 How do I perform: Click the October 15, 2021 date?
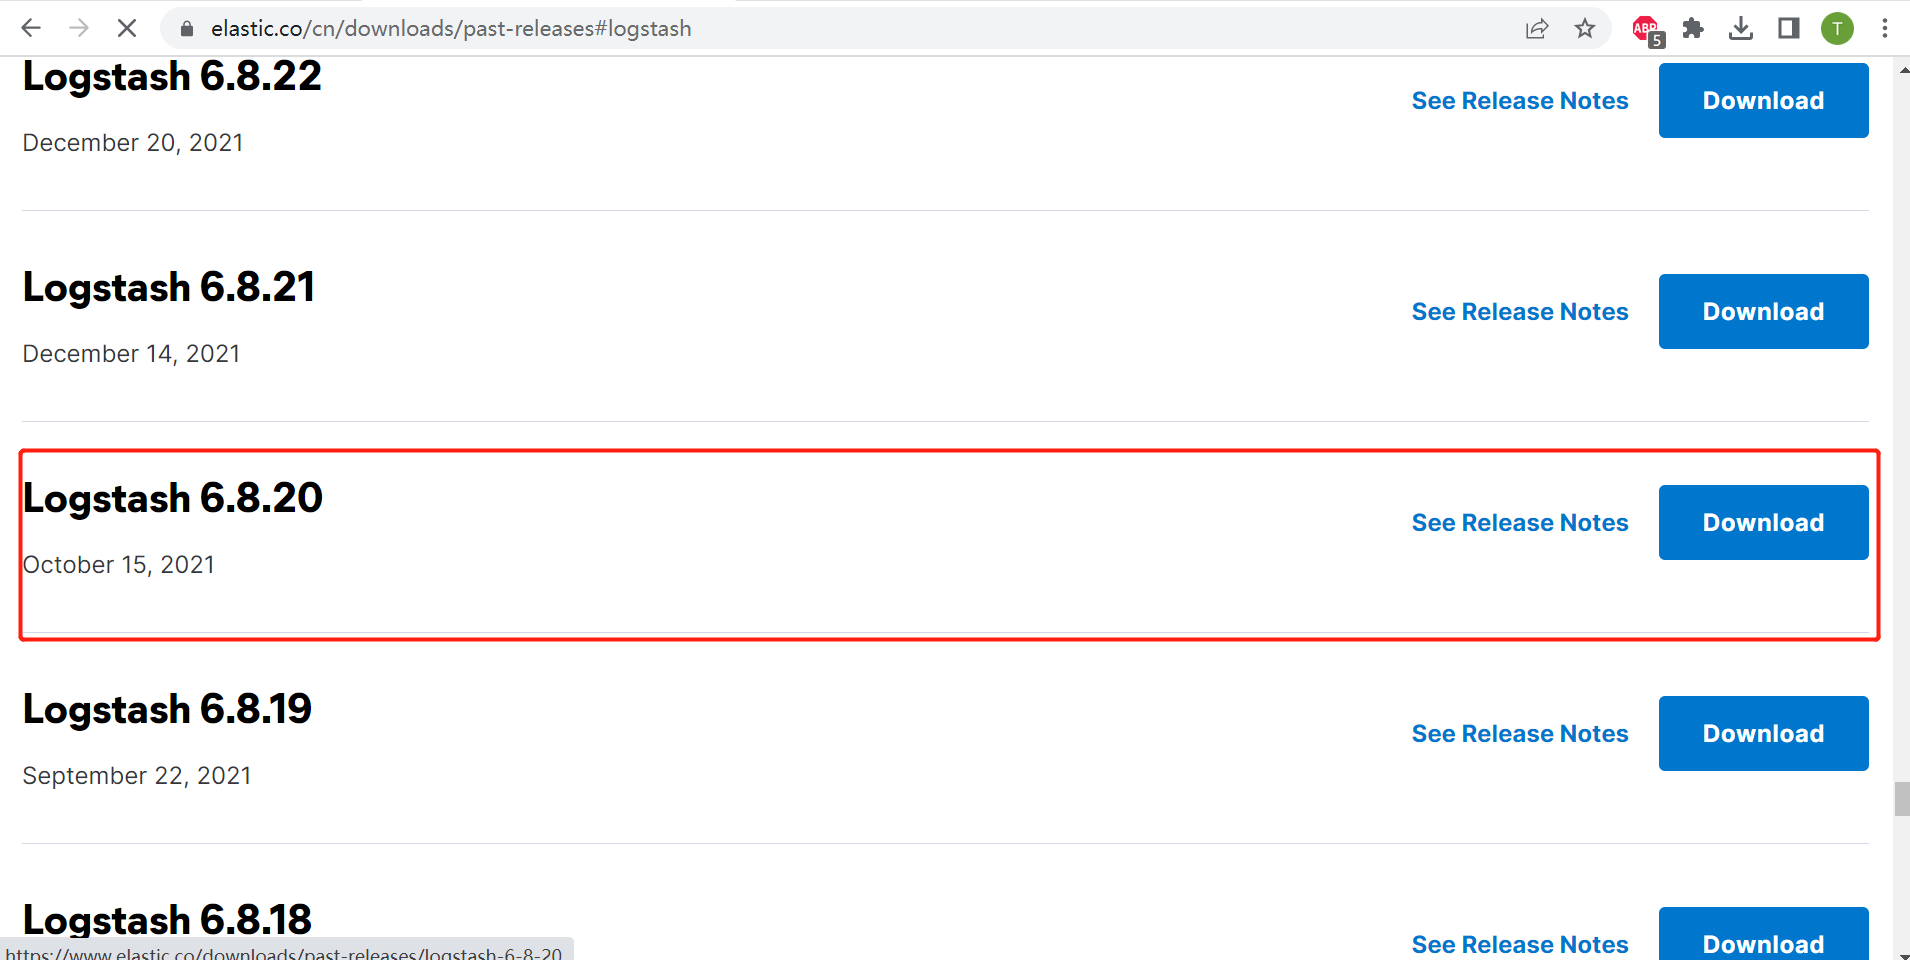[119, 565]
